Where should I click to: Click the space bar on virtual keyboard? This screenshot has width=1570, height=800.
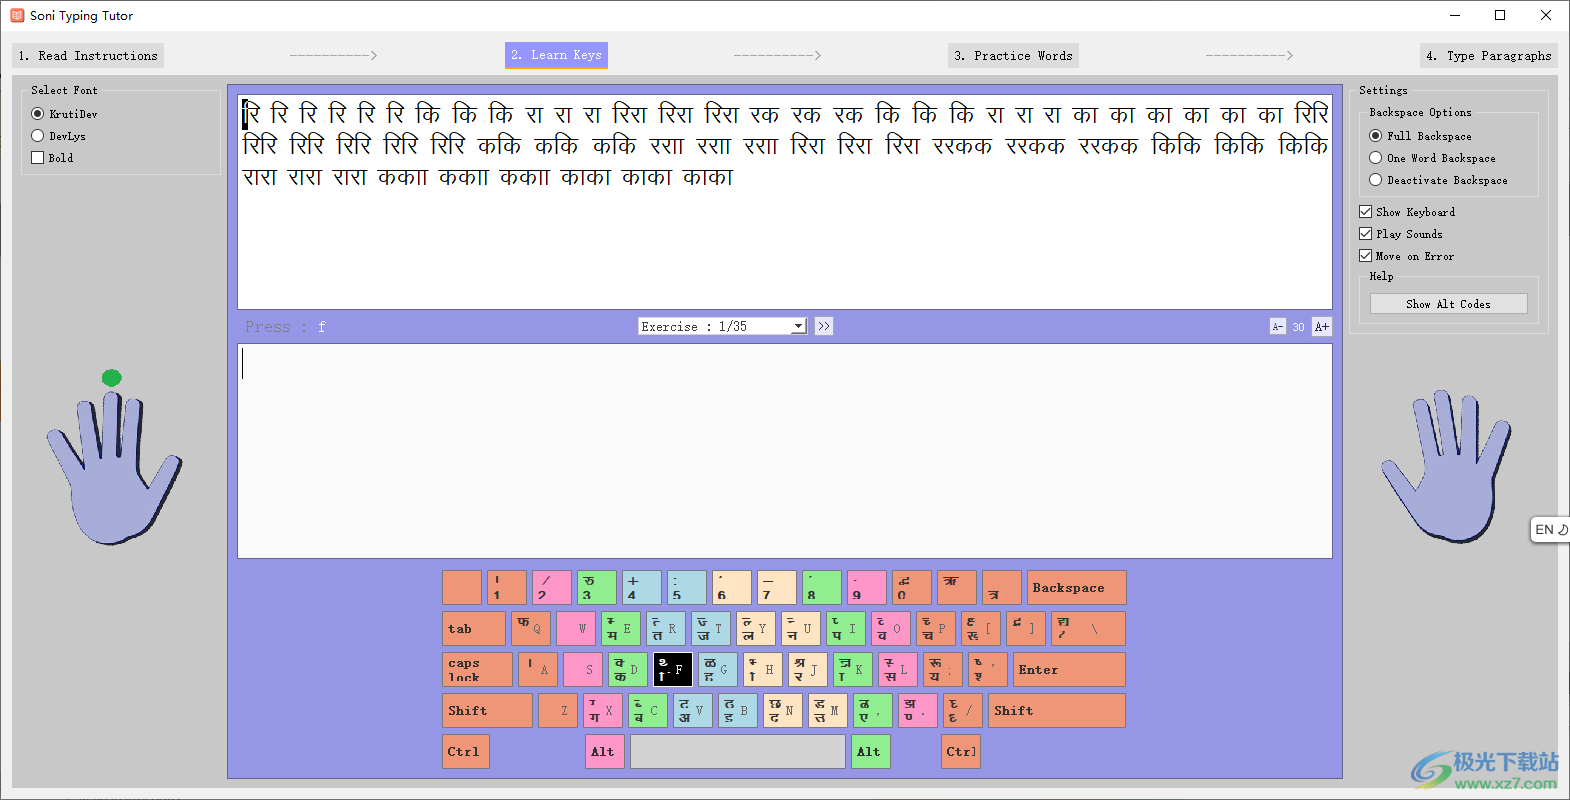tap(738, 751)
